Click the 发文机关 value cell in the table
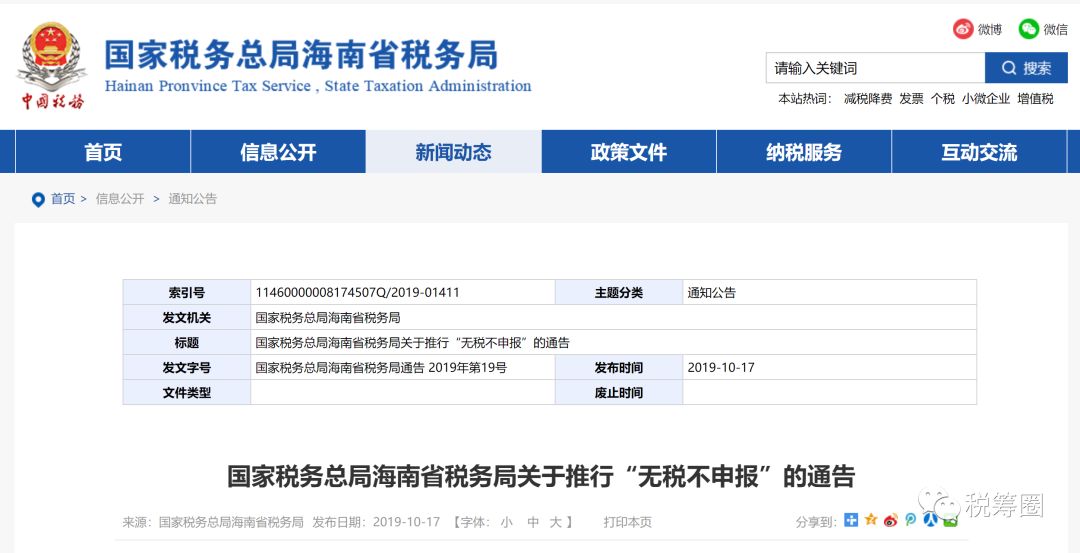The width and height of the screenshot is (1080, 553). point(613,317)
